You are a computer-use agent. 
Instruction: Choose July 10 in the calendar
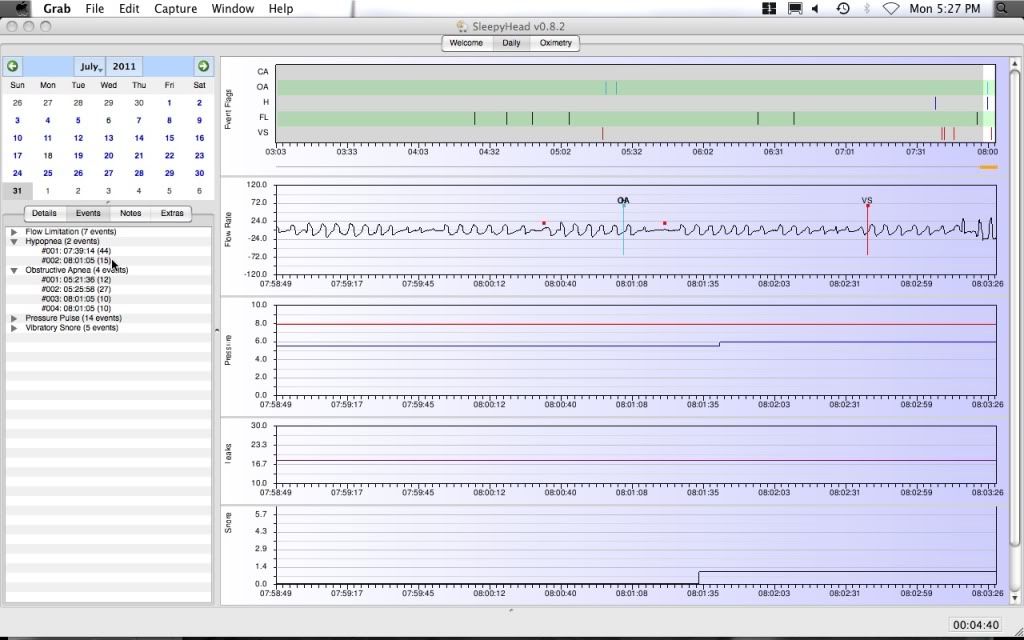pos(17,138)
